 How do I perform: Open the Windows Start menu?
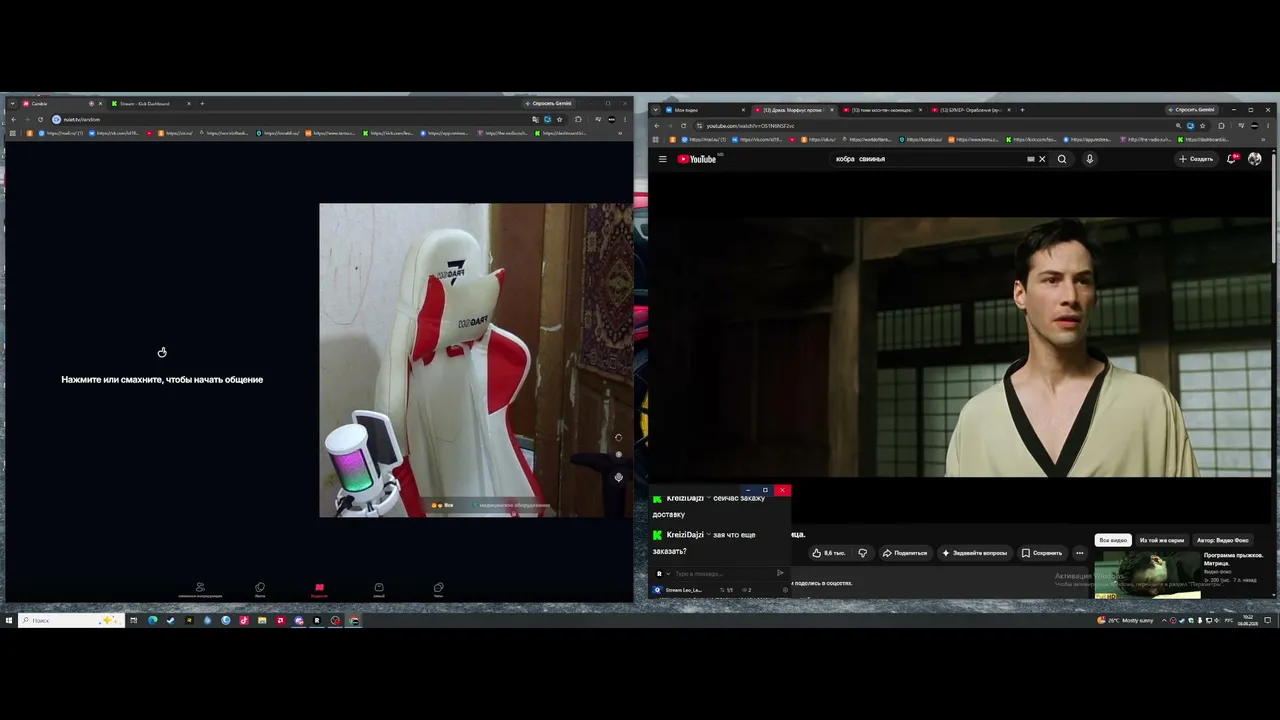(x=9, y=620)
